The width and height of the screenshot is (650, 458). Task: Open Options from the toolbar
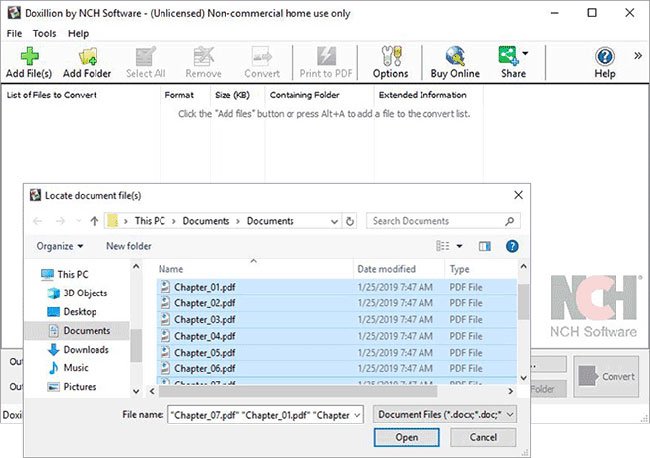[390, 63]
